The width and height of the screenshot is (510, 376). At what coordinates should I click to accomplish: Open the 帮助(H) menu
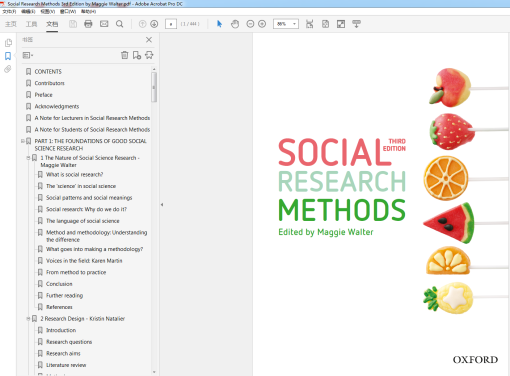click(88, 11)
